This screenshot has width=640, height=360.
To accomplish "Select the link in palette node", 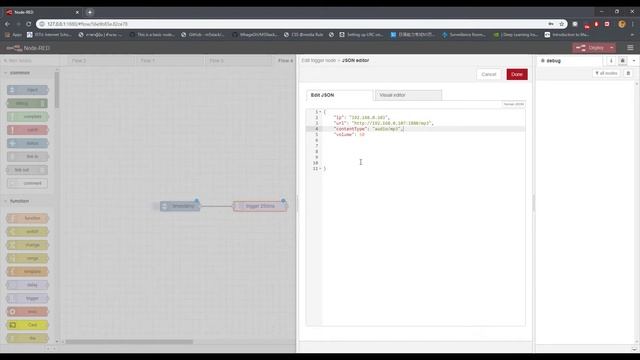I will point(28,157).
